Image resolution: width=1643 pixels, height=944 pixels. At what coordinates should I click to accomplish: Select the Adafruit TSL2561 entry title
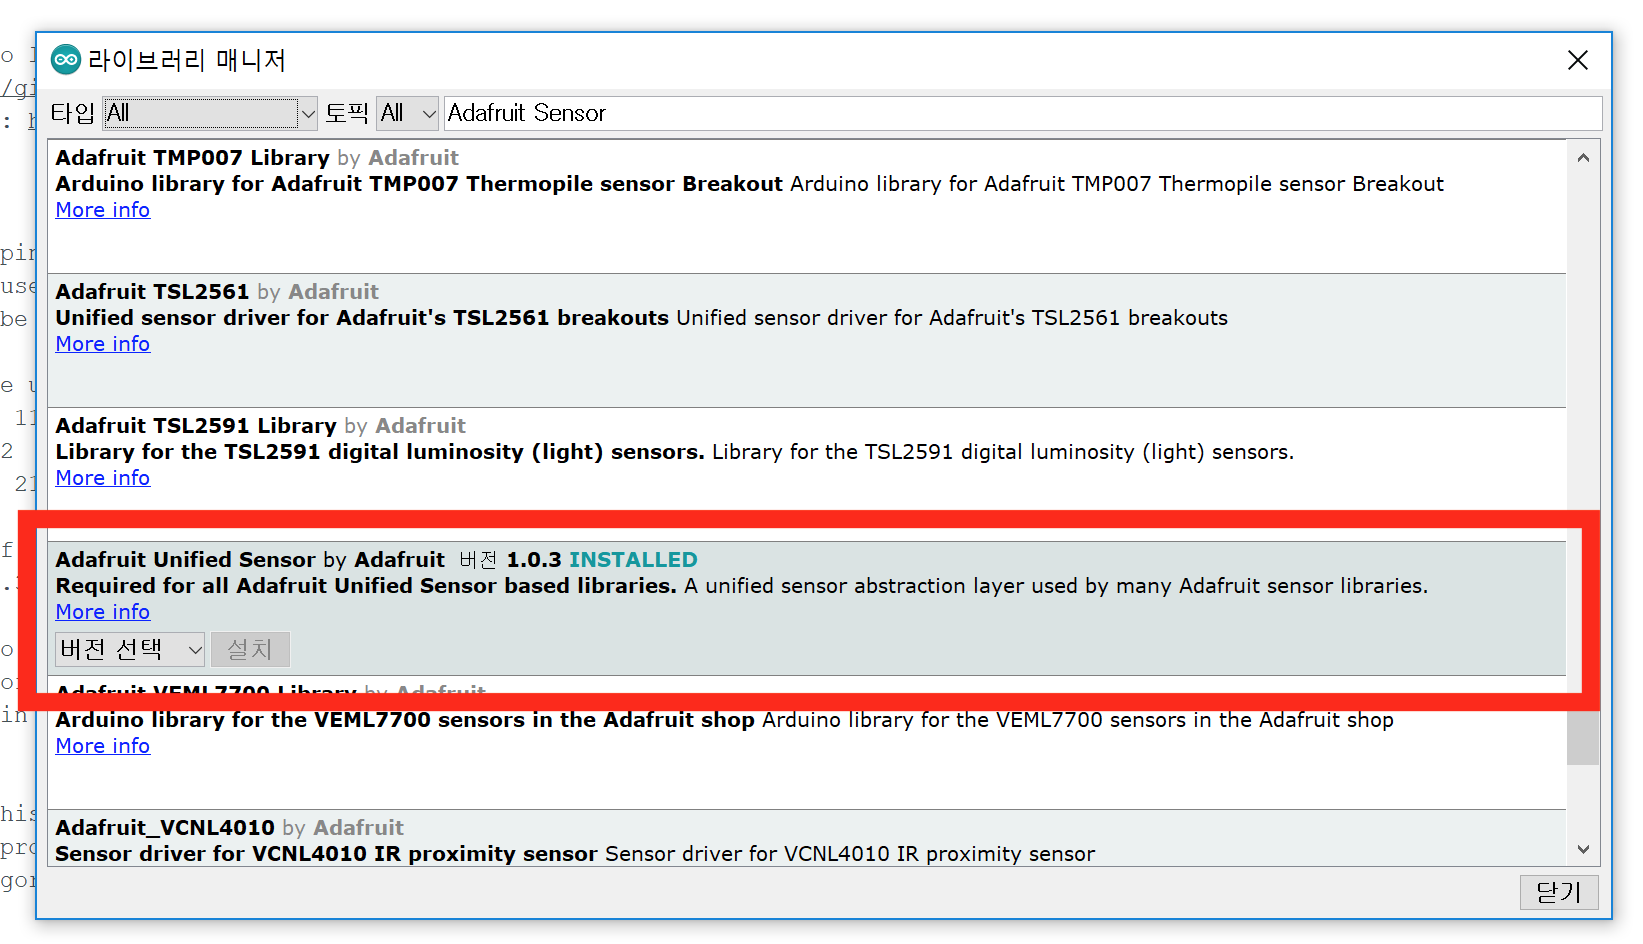tap(152, 292)
